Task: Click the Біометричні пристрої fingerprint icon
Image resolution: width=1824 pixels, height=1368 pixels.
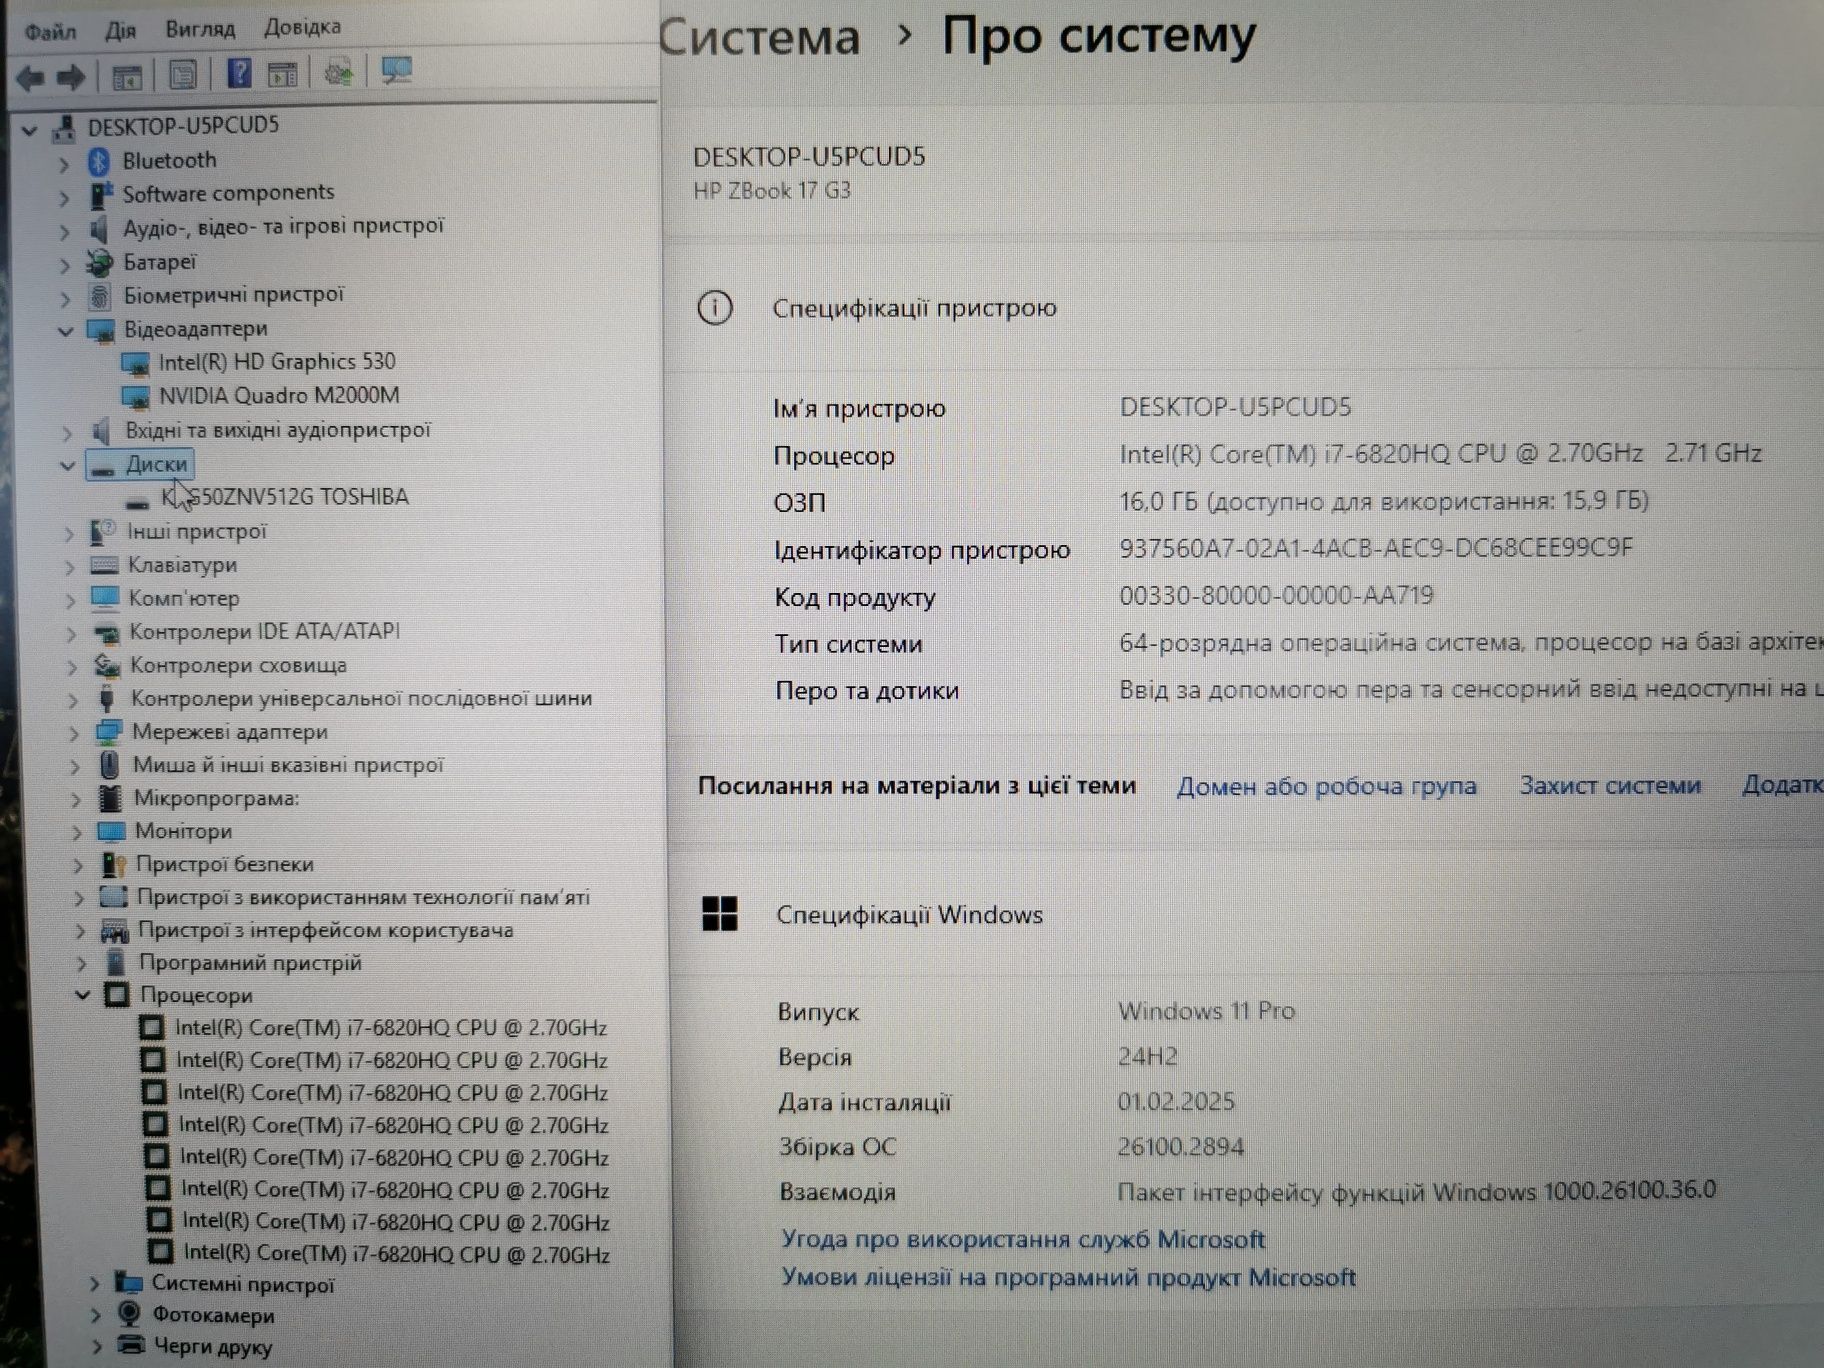Action: [x=99, y=296]
